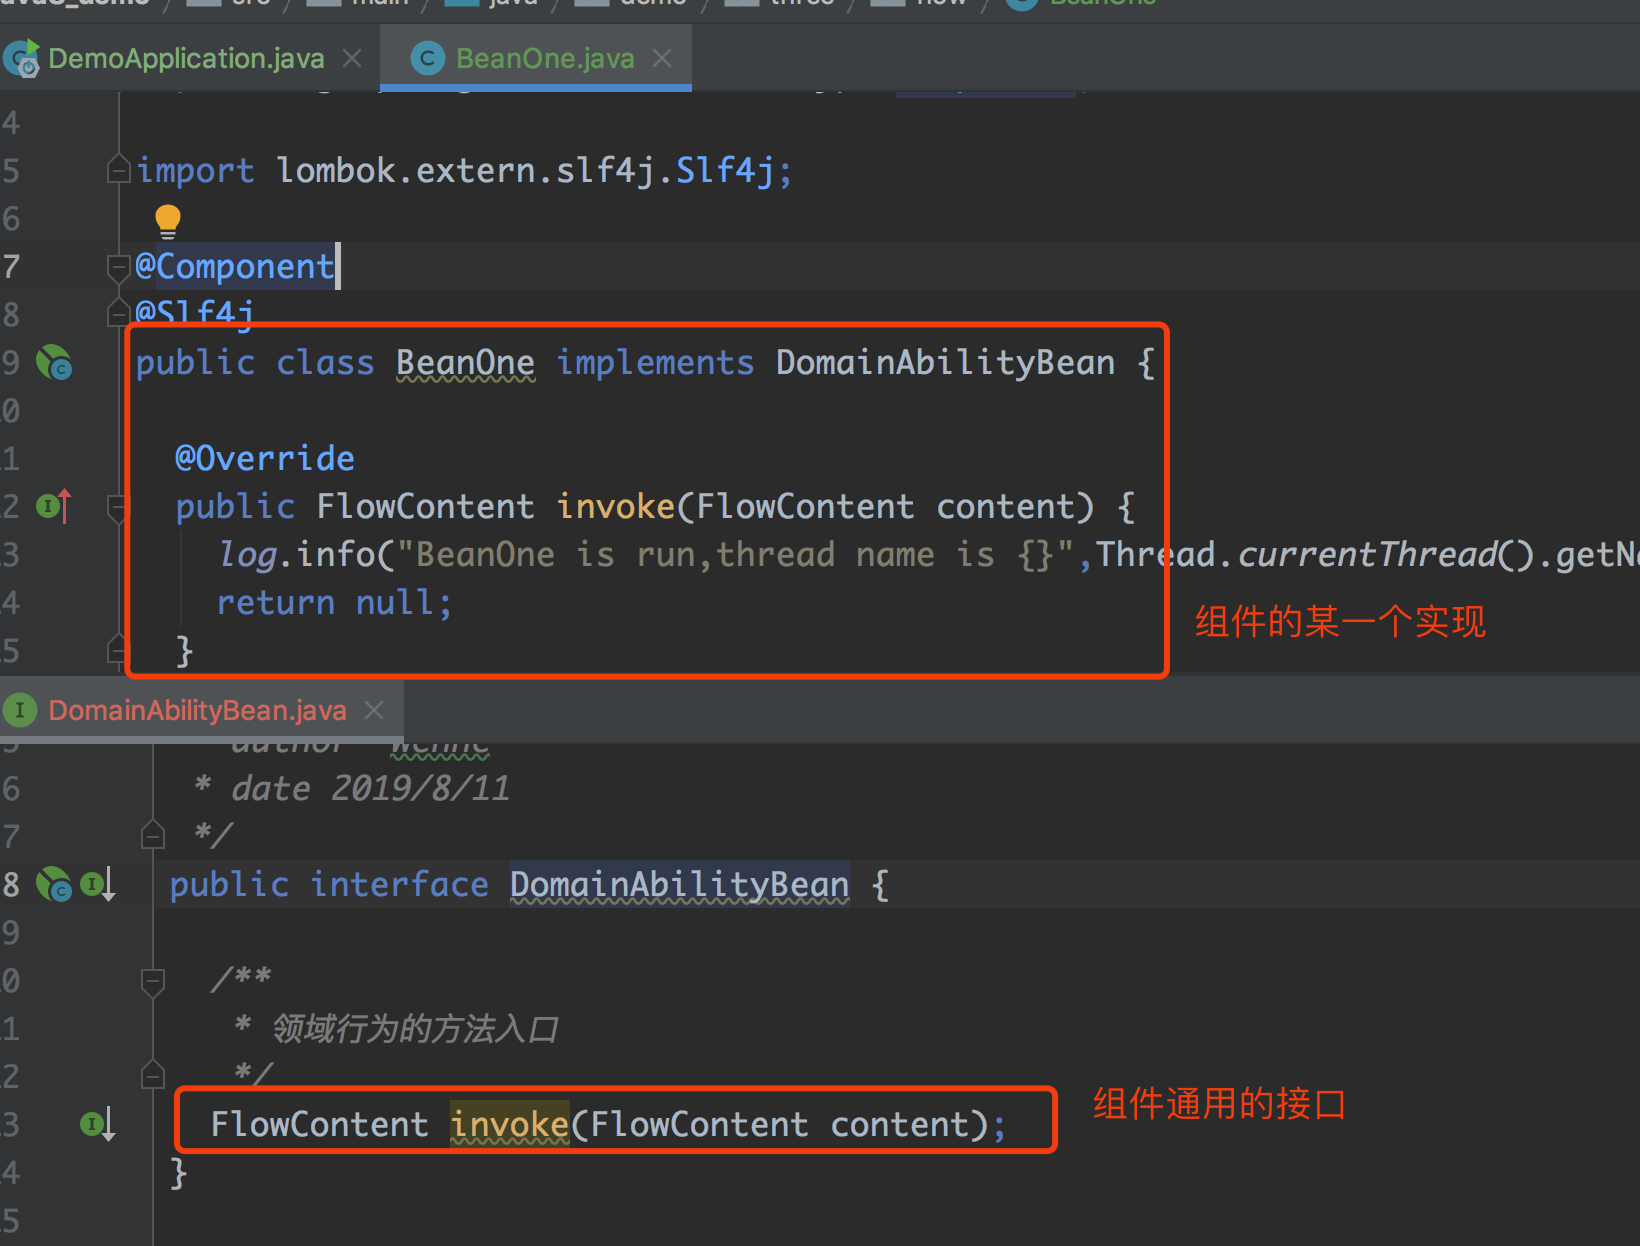1640x1246 pixels.
Task: Click implemented-method gutter icon beside interface invoke
Action: [98, 1124]
